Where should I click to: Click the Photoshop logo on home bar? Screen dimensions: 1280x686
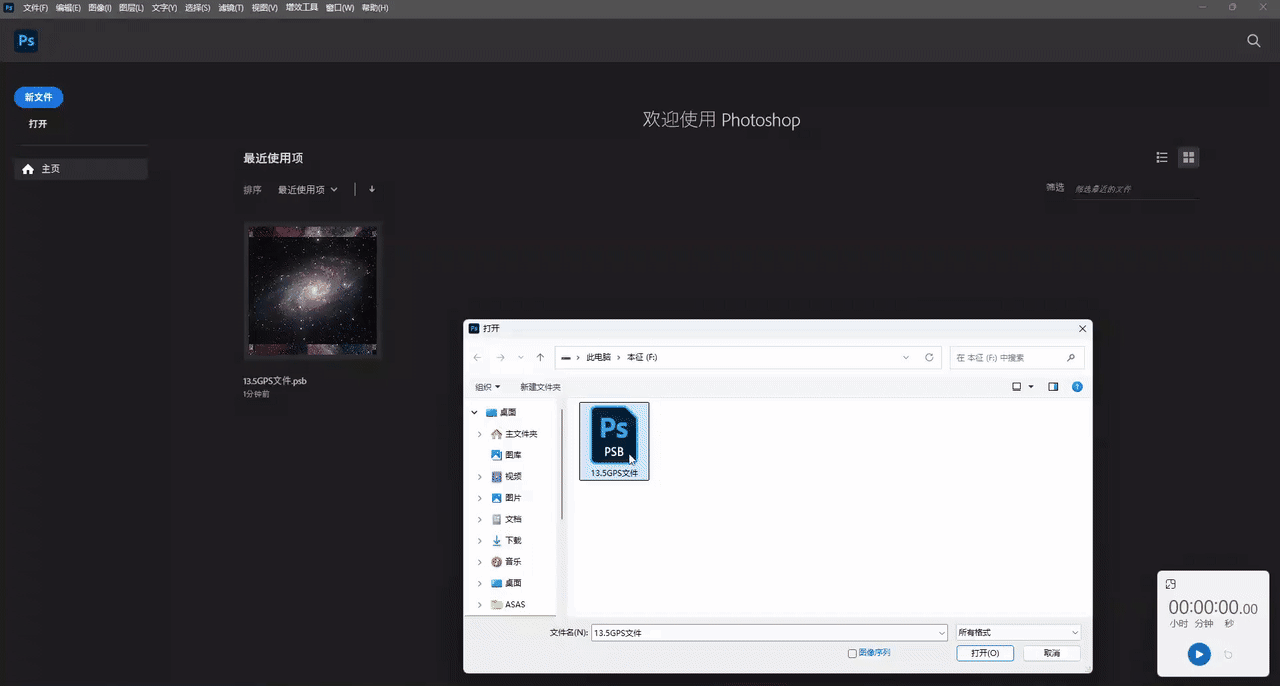[x=26, y=41]
